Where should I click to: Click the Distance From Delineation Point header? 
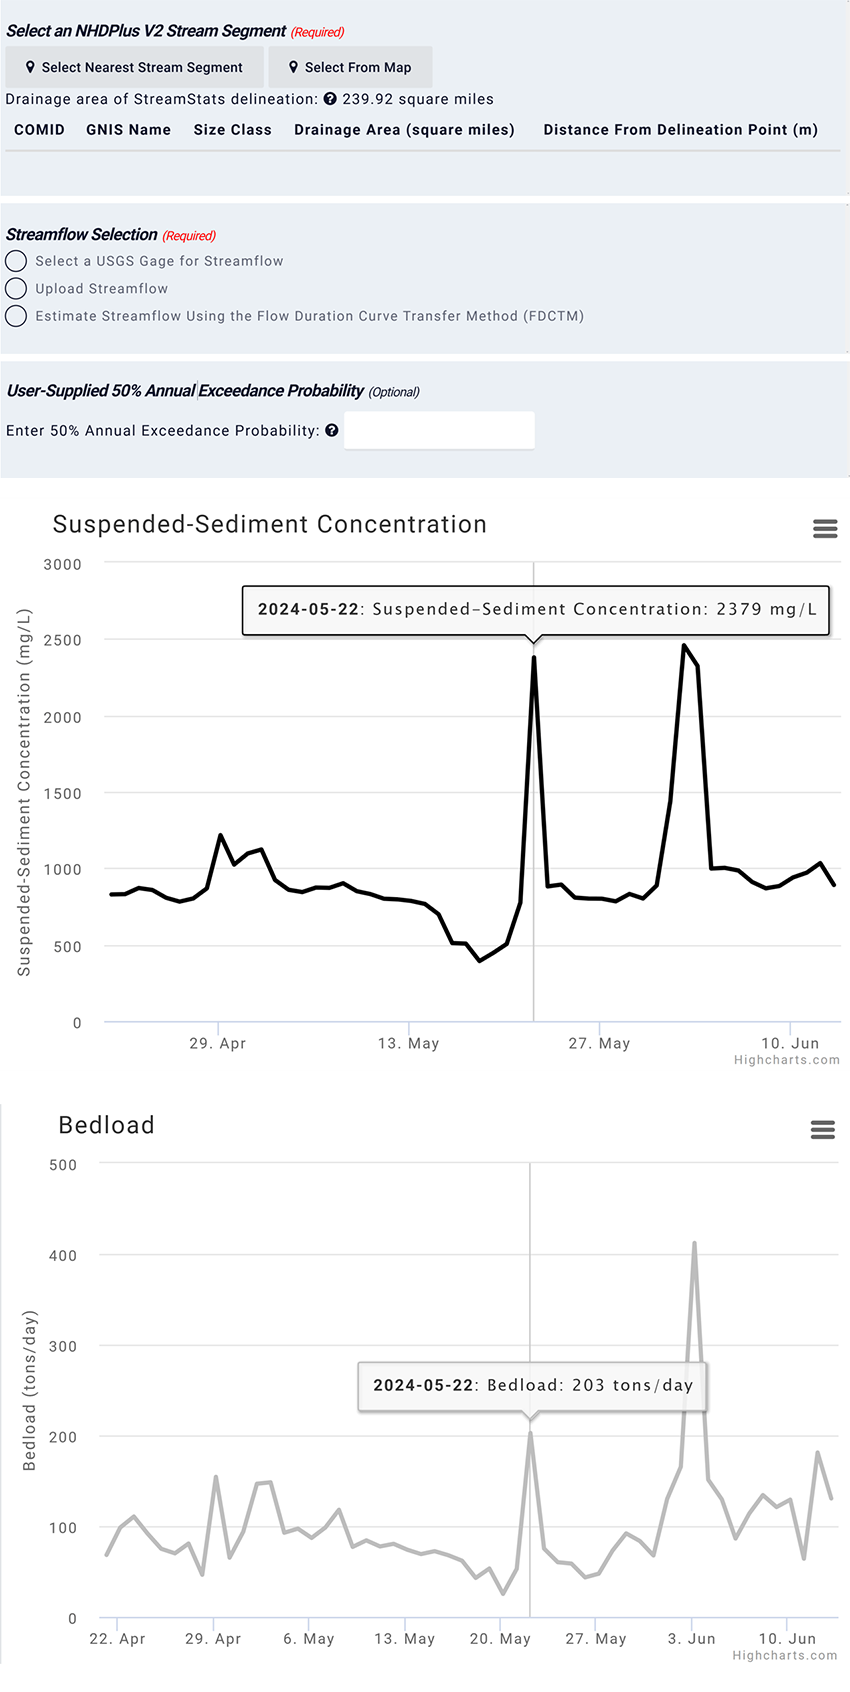click(x=680, y=130)
